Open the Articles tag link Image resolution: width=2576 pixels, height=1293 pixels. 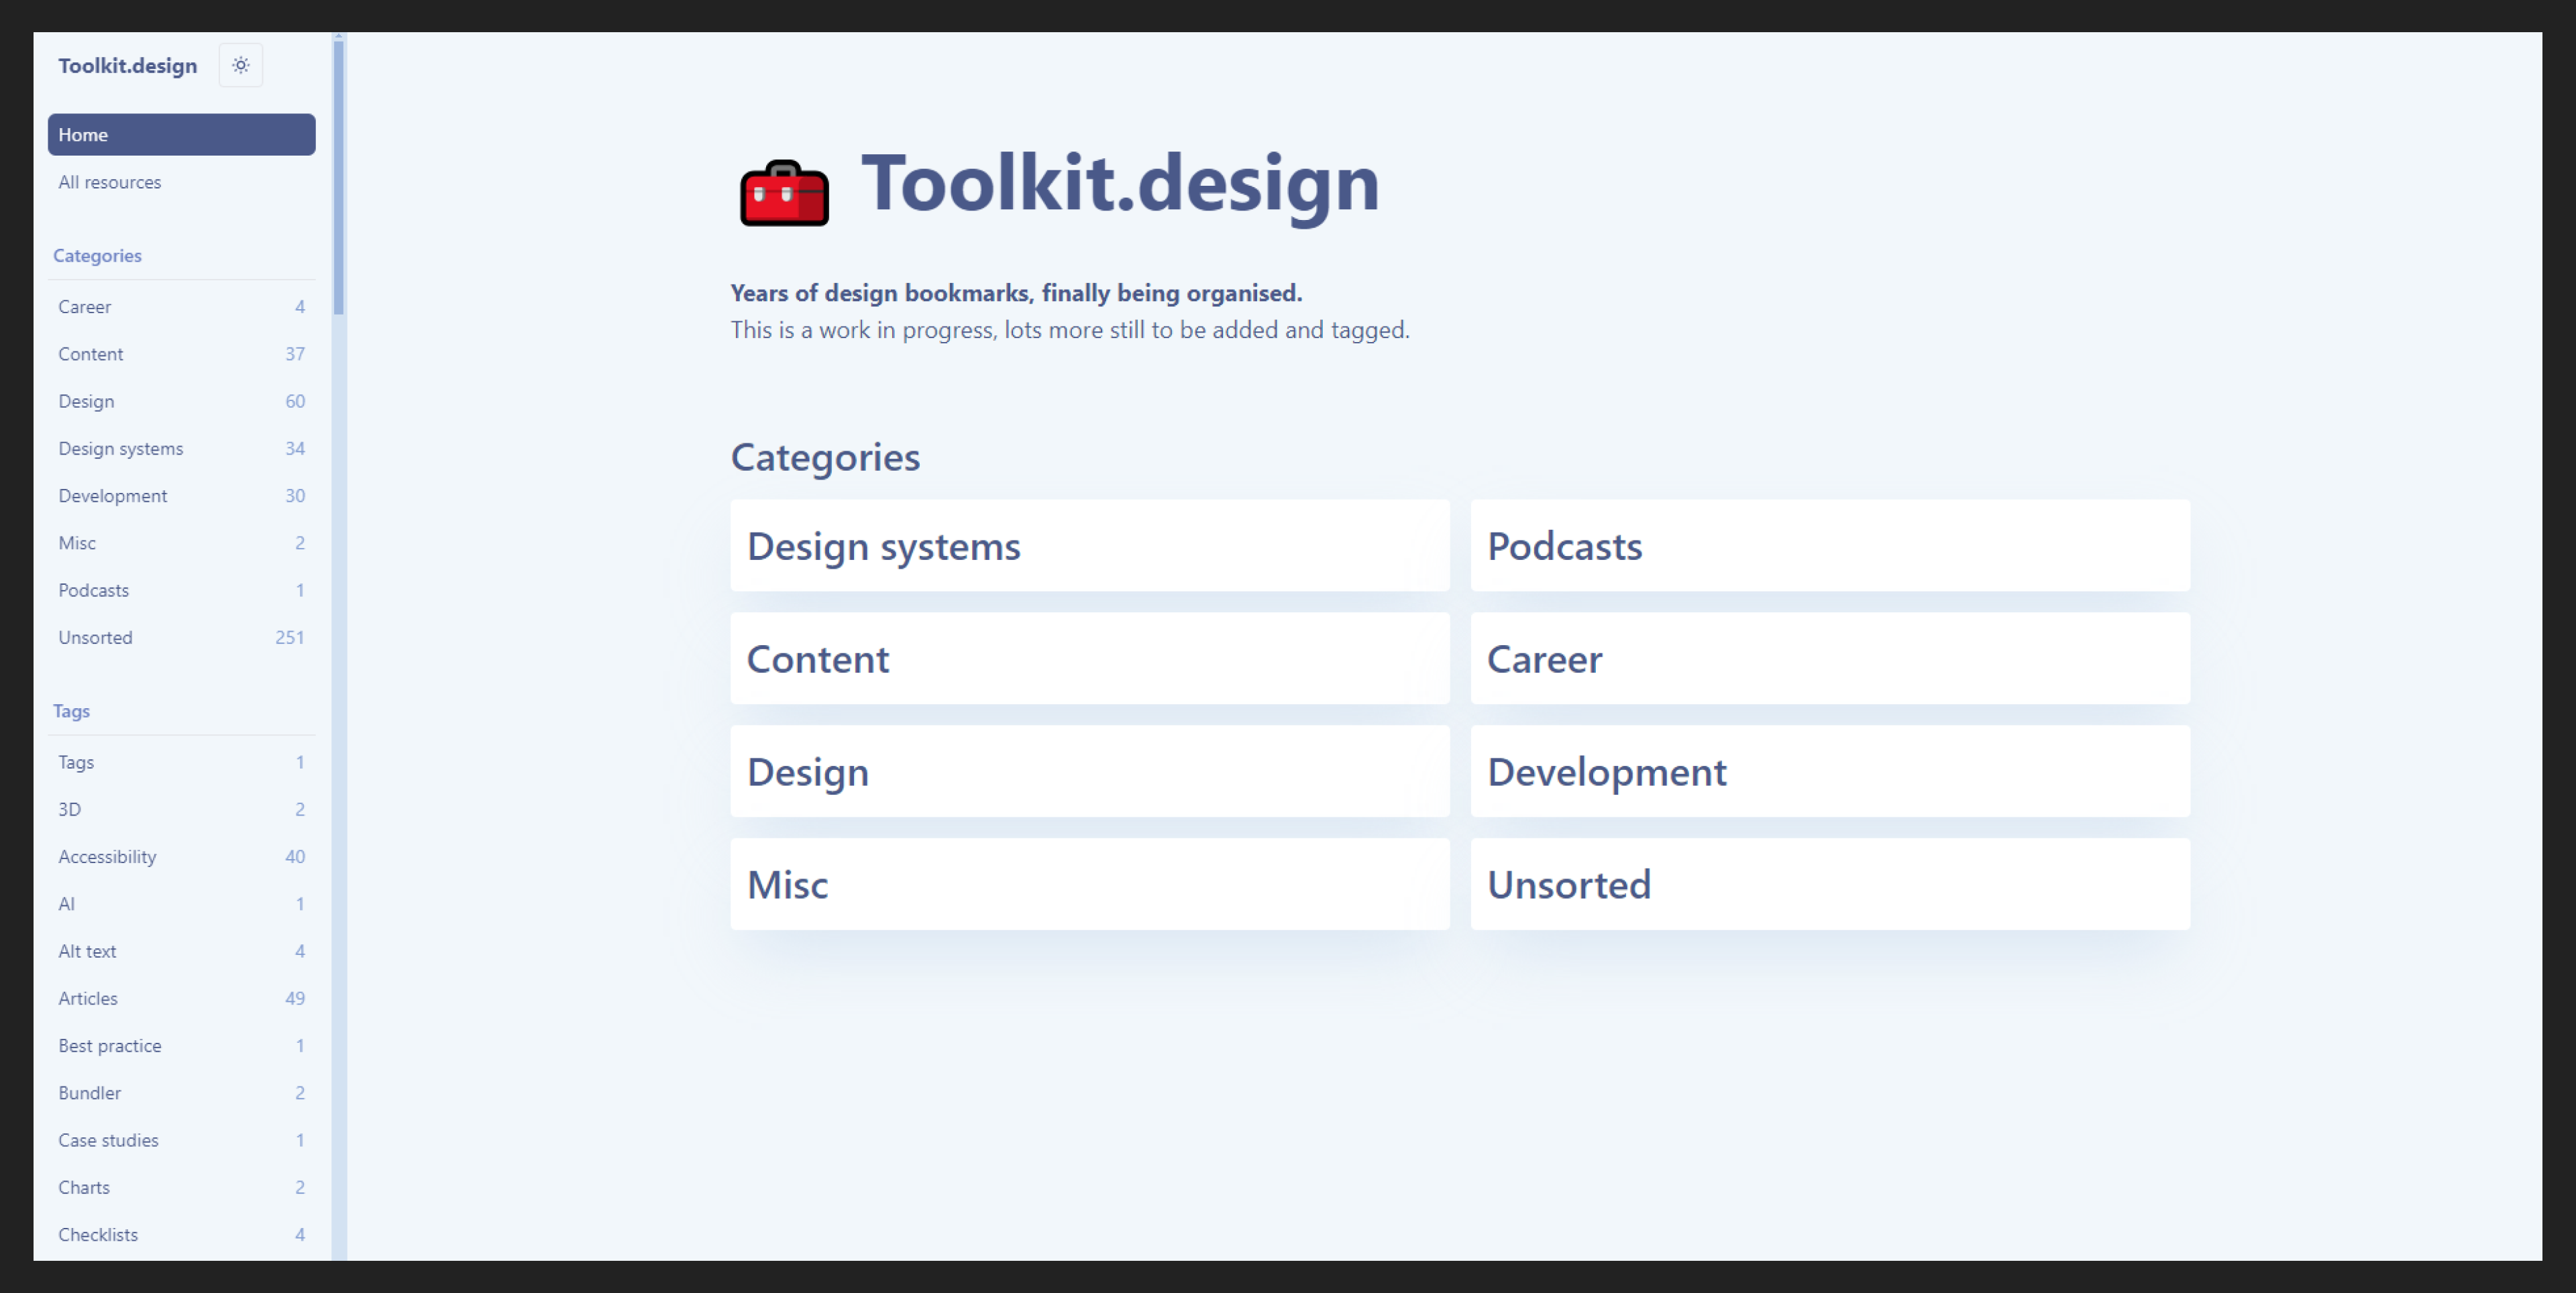180,998
